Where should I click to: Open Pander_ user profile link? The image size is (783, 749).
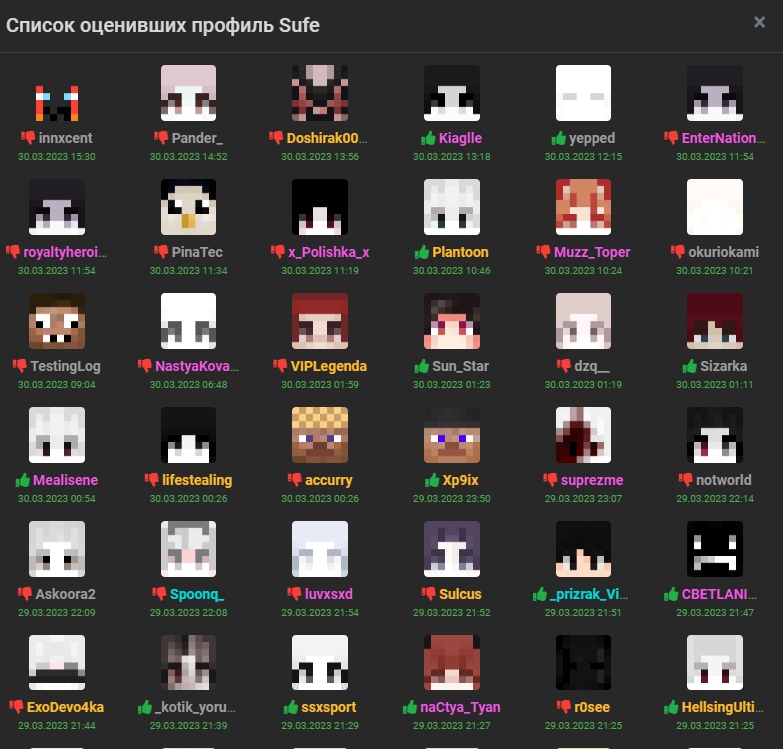pyautogui.click(x=197, y=138)
